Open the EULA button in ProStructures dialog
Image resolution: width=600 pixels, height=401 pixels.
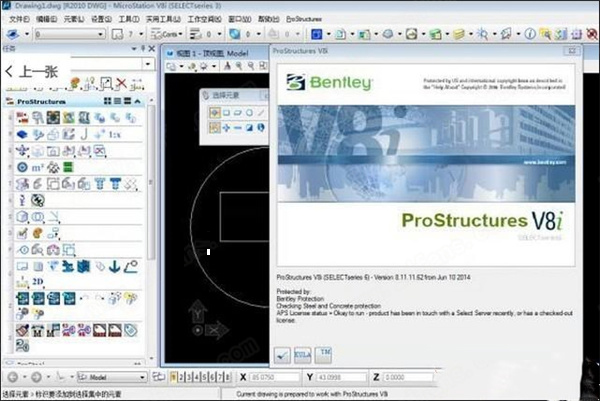(302, 355)
